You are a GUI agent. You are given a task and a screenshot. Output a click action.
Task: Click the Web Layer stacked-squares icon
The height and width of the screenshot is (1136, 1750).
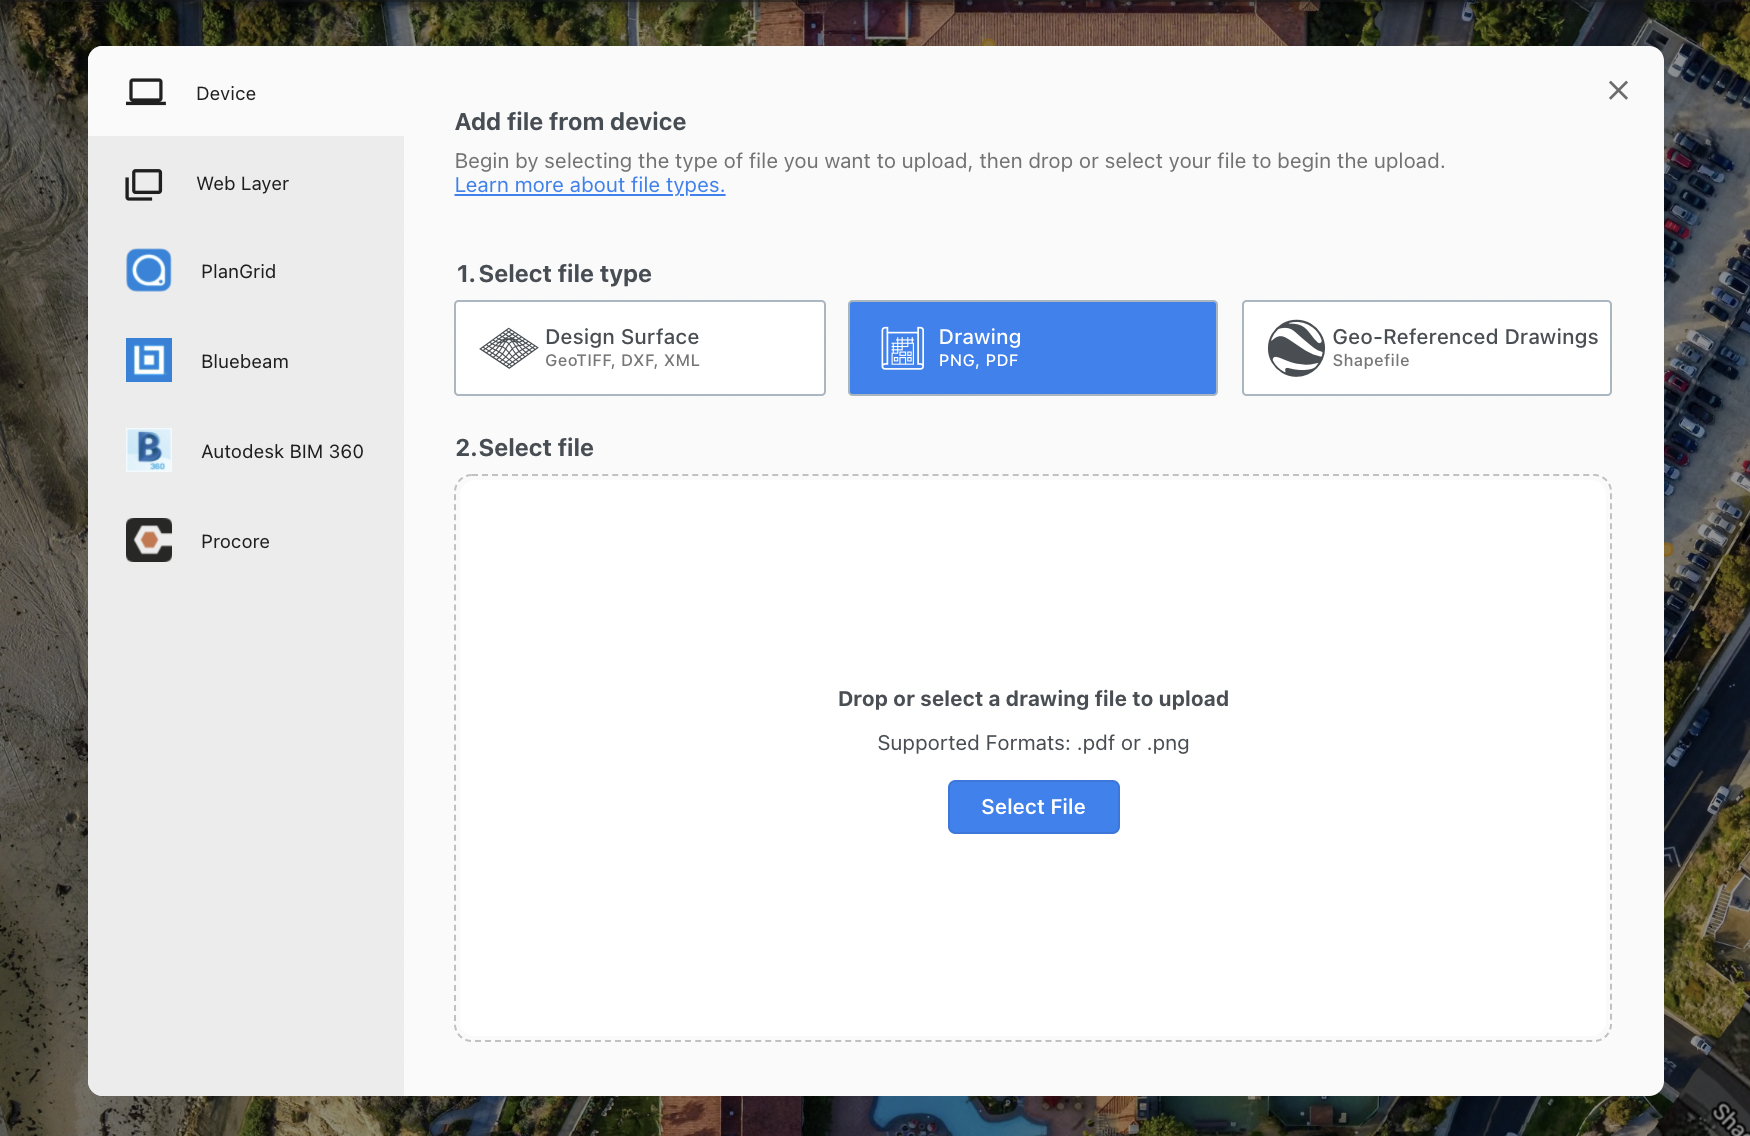click(x=144, y=184)
